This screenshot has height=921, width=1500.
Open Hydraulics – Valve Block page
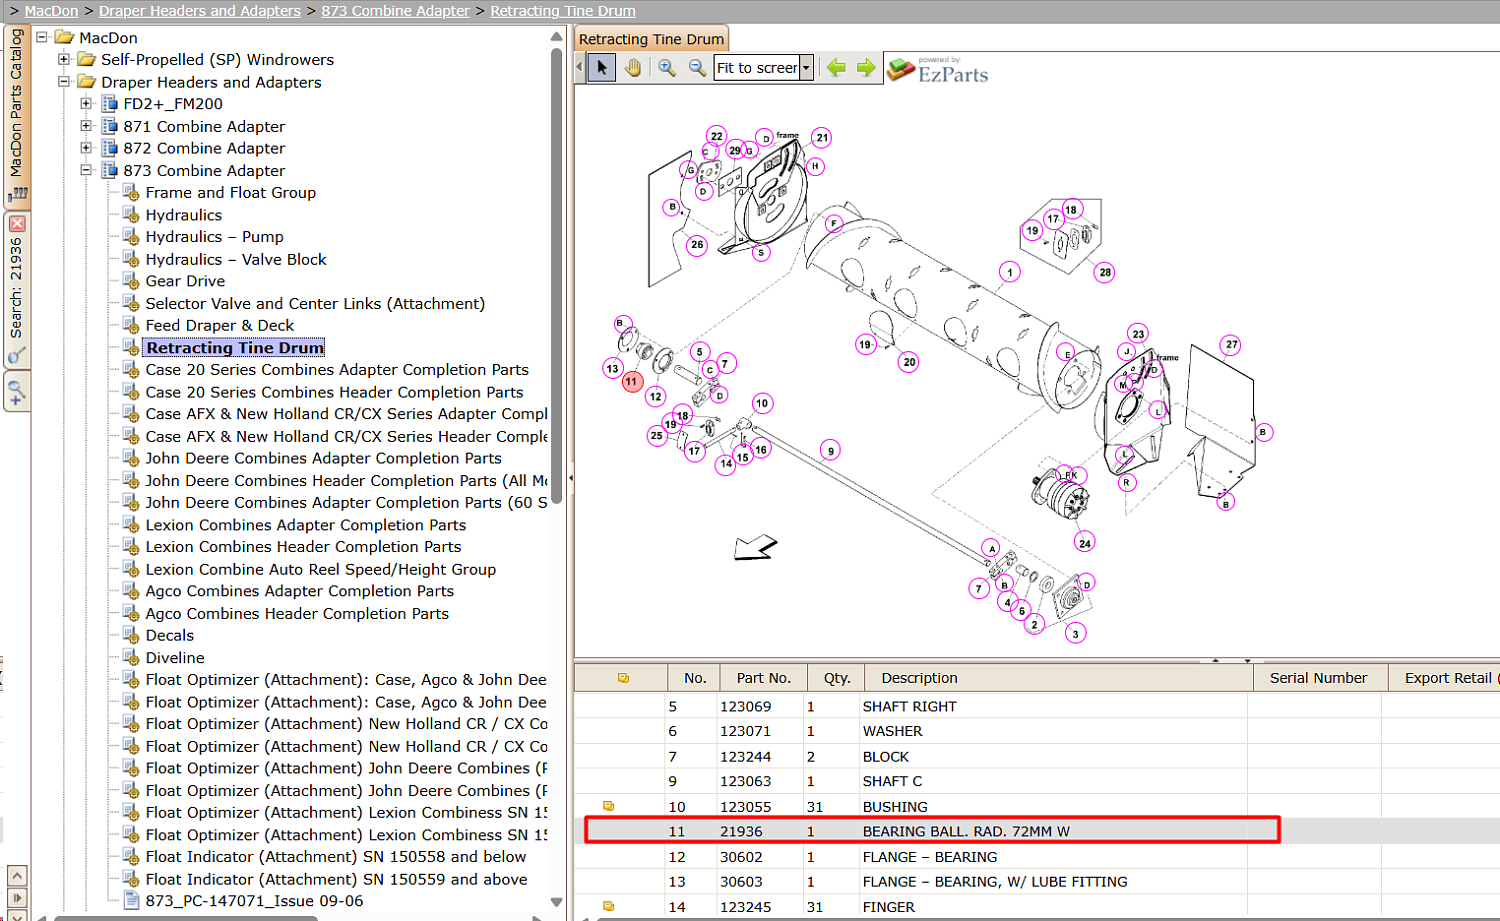click(236, 259)
